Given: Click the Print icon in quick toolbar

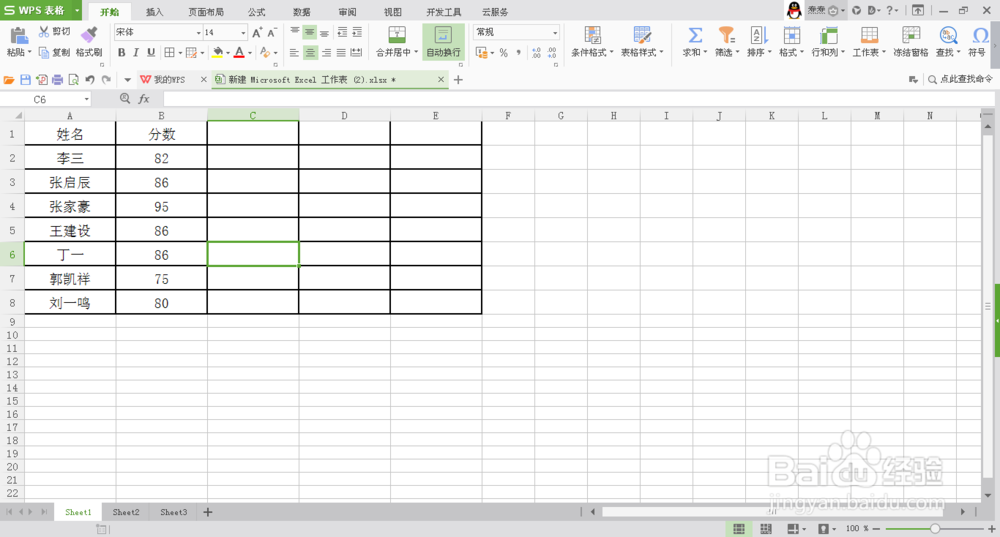Looking at the screenshot, I should pyautogui.click(x=57, y=80).
